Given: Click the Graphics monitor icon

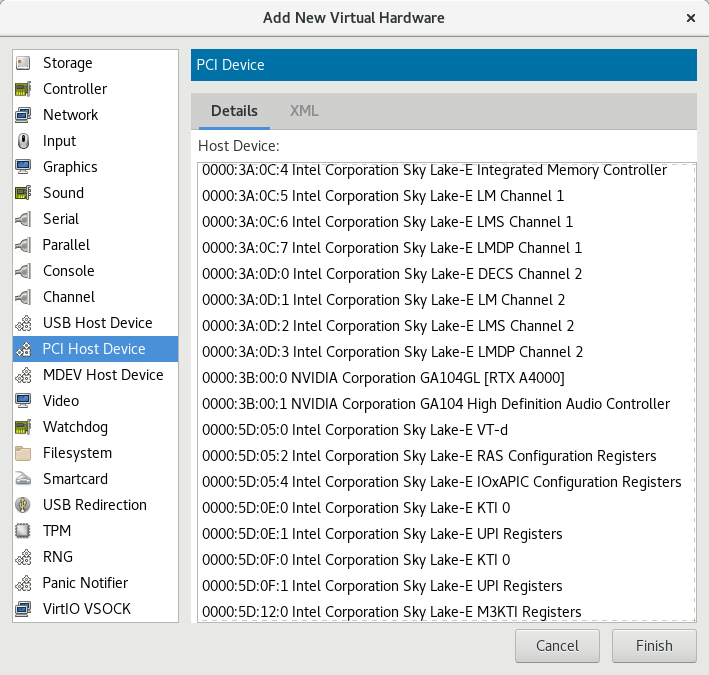Looking at the screenshot, I should [24, 167].
